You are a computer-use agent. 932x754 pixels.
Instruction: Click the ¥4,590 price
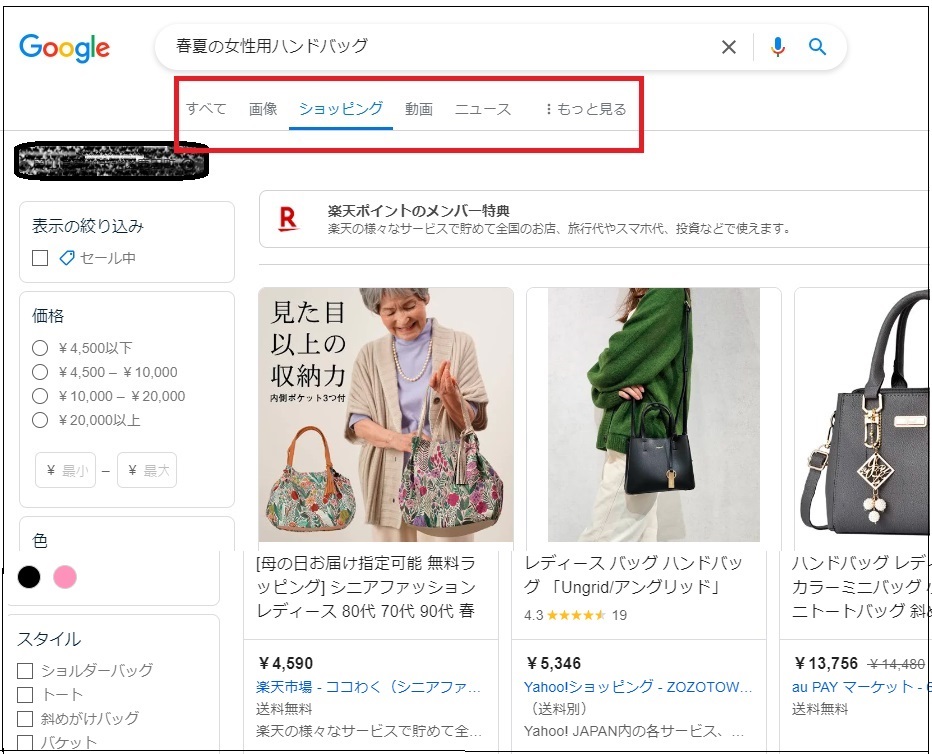point(285,663)
